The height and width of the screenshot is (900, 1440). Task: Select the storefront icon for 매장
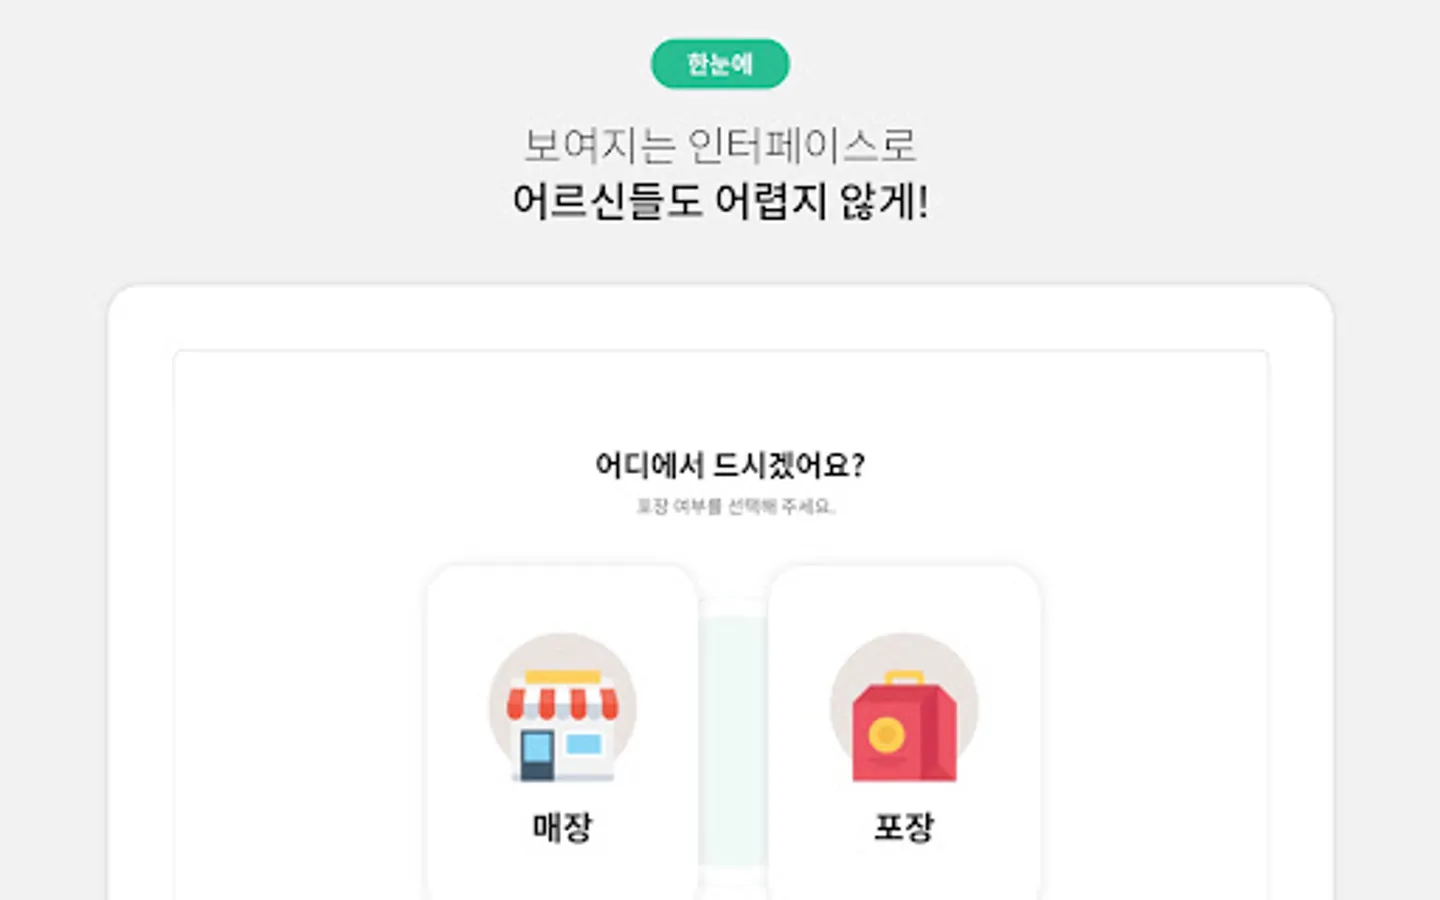pyautogui.click(x=562, y=708)
